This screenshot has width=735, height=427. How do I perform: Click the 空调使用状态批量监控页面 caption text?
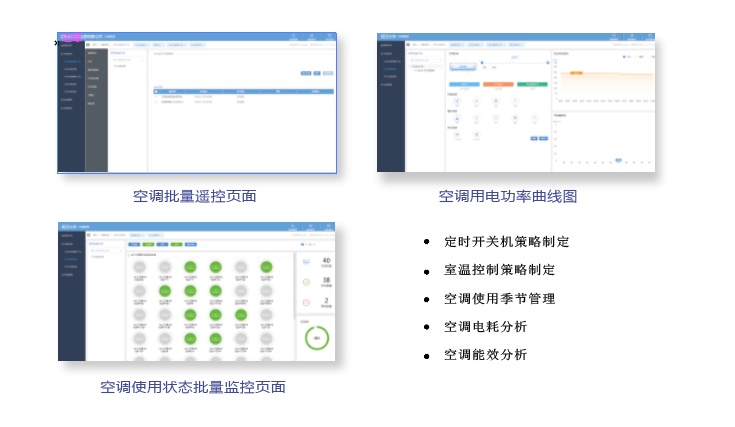pyautogui.click(x=193, y=386)
